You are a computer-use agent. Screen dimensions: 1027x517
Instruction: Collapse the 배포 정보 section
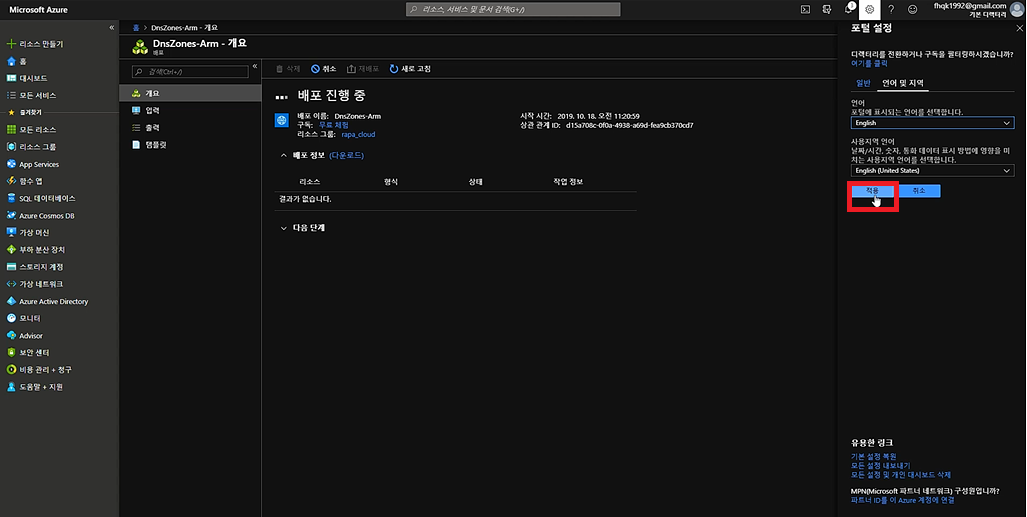pyautogui.click(x=284, y=155)
